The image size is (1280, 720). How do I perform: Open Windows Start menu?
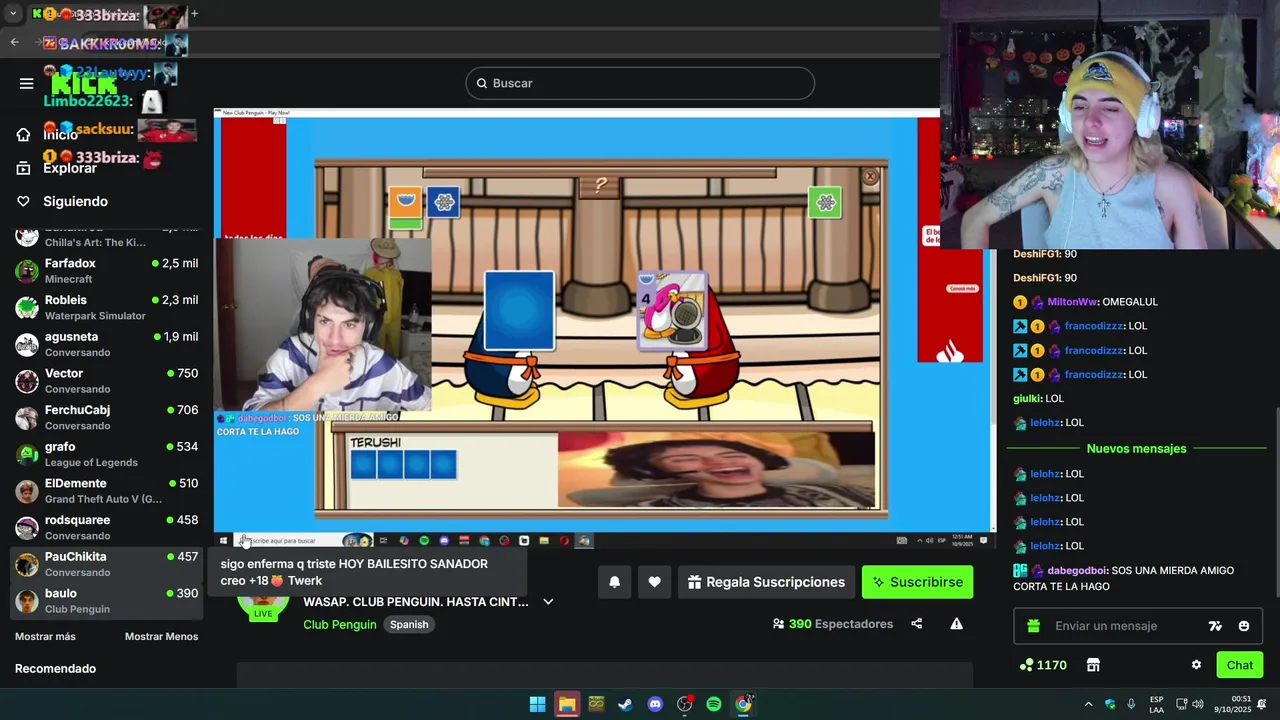537,704
